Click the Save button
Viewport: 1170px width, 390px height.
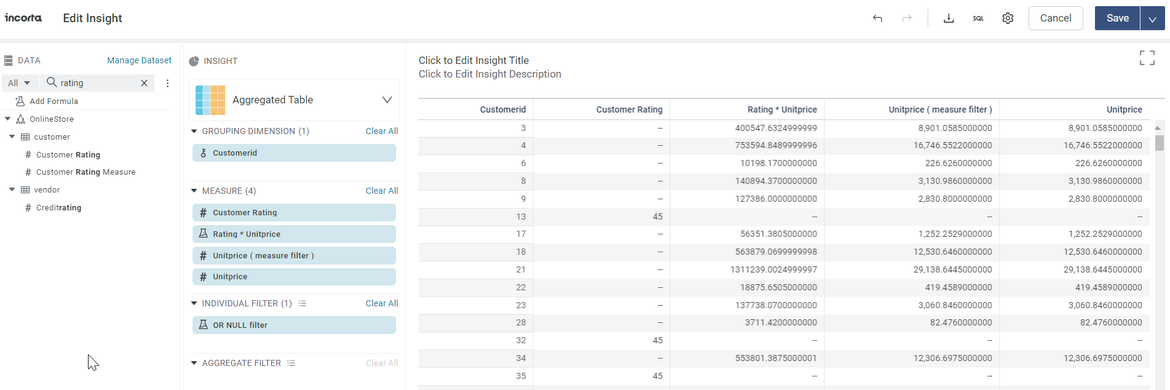(1117, 18)
